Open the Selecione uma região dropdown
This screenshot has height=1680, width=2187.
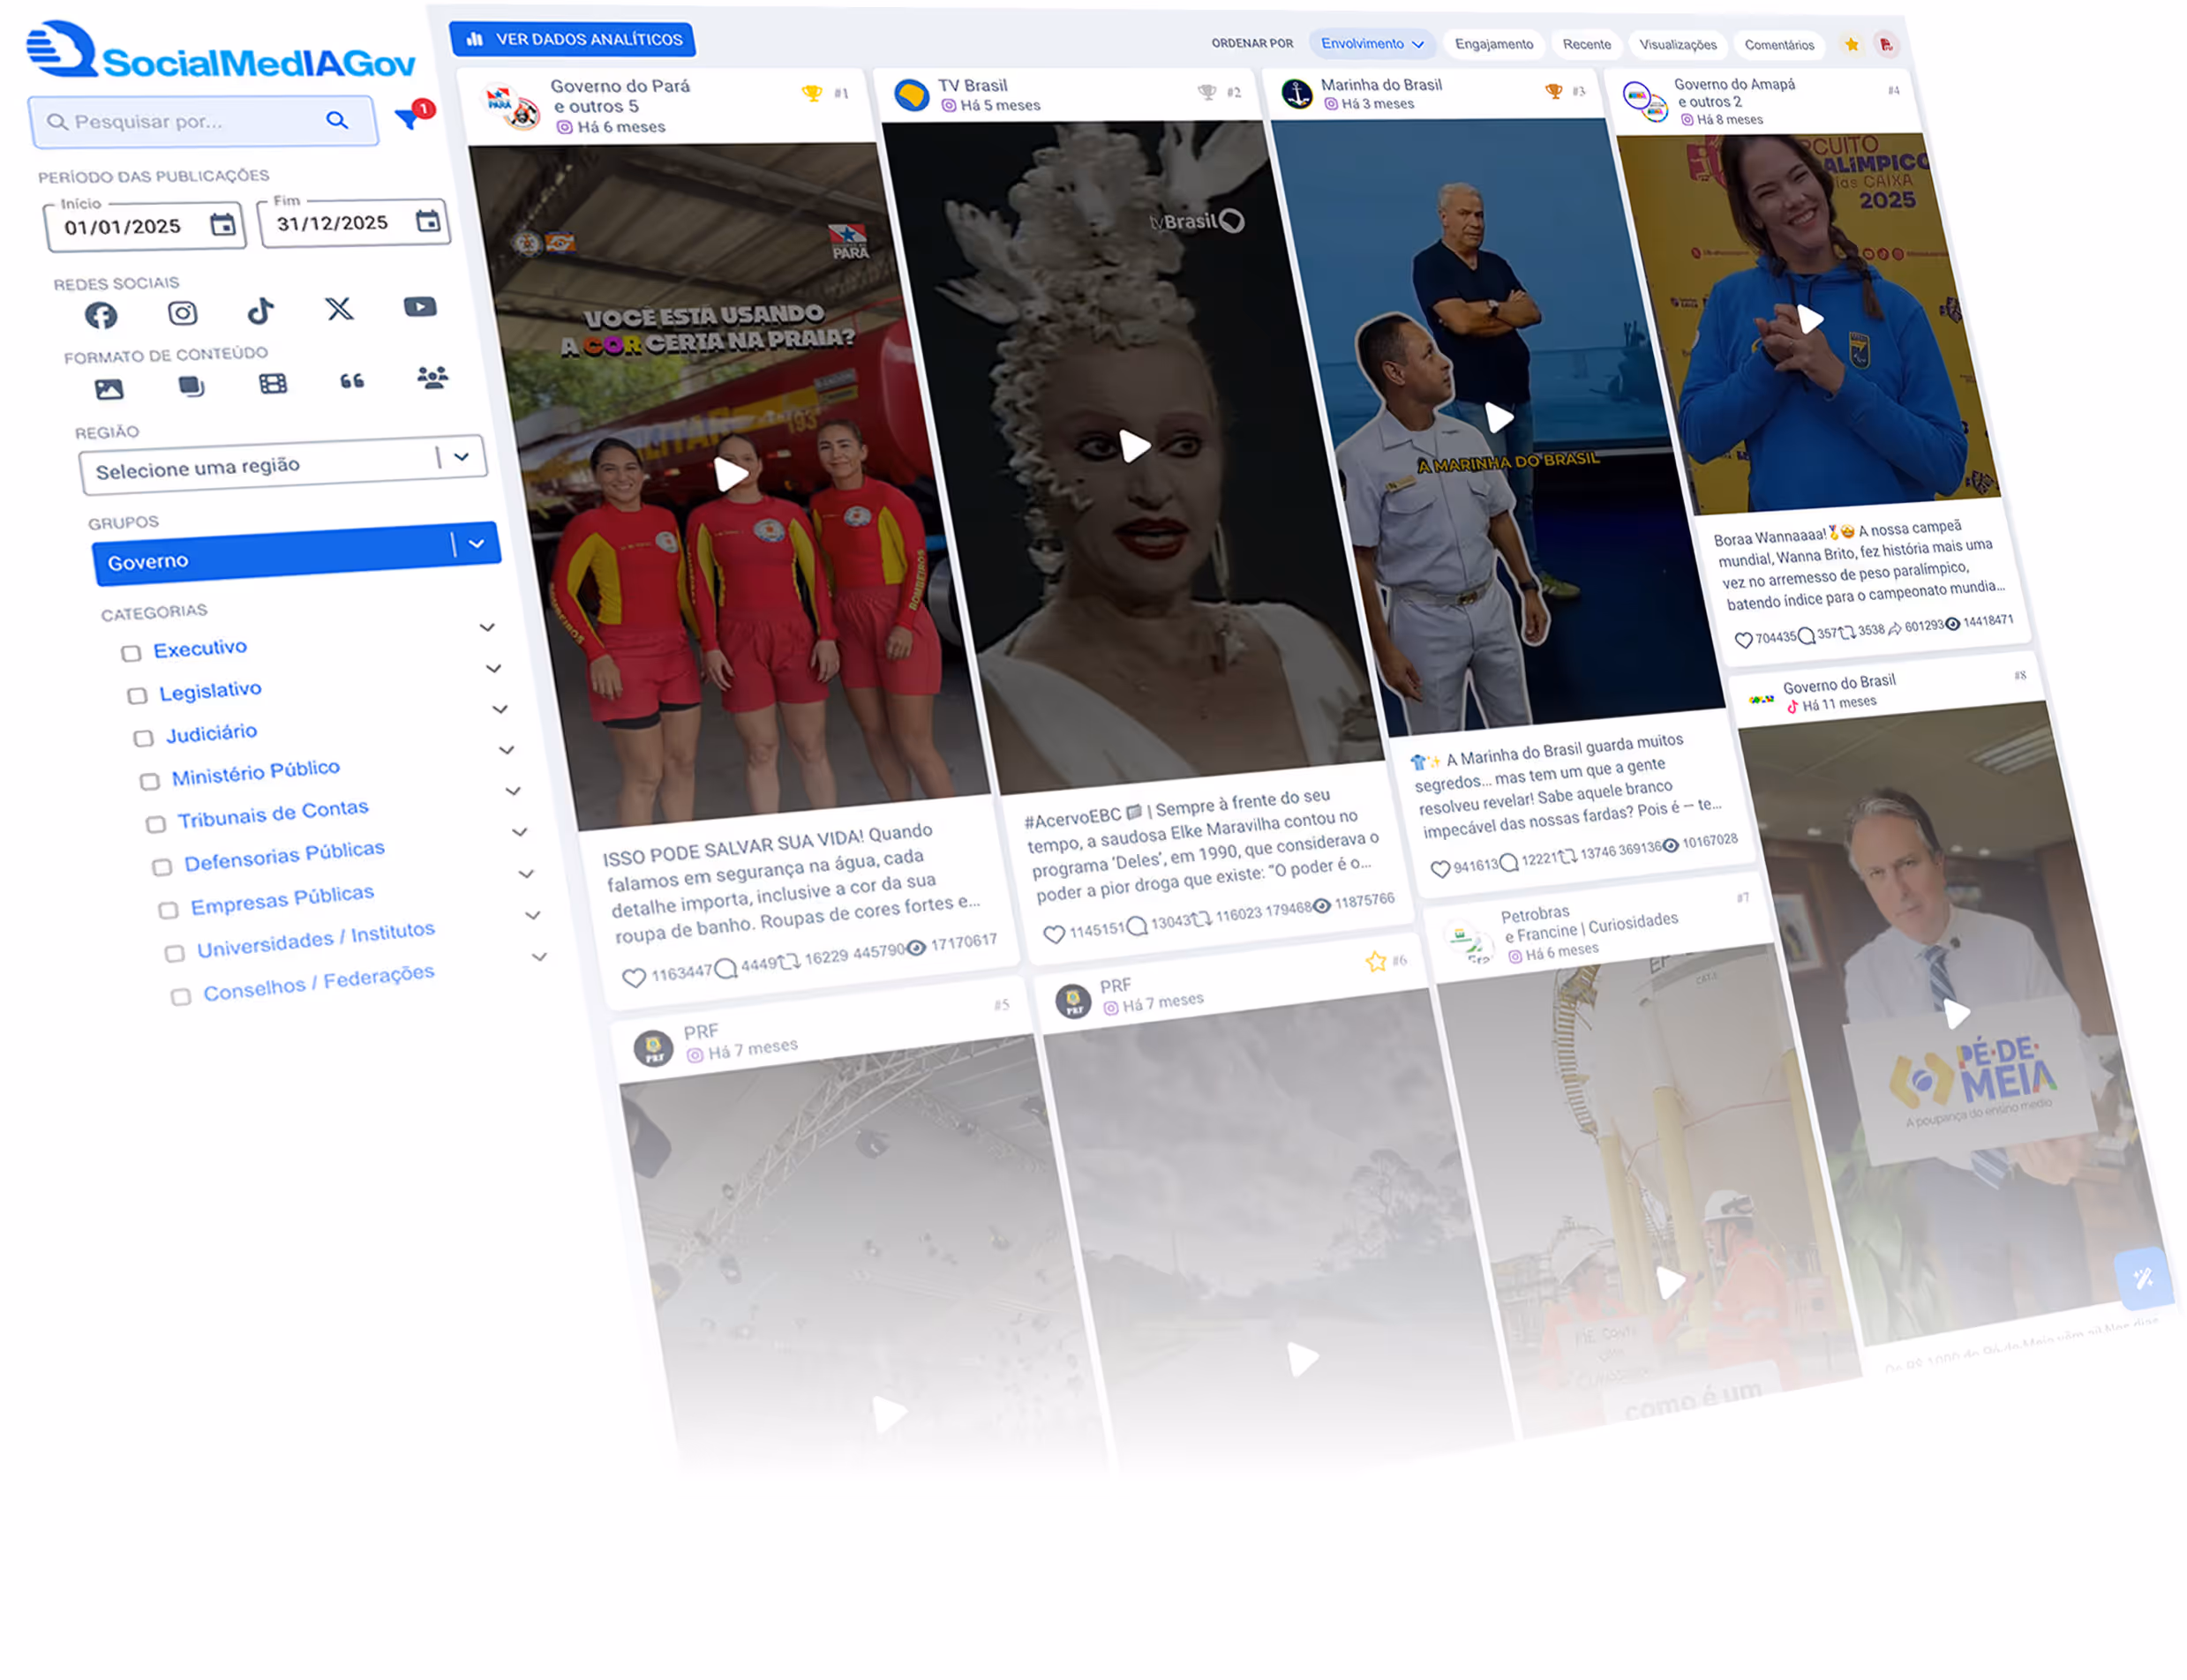[283, 464]
